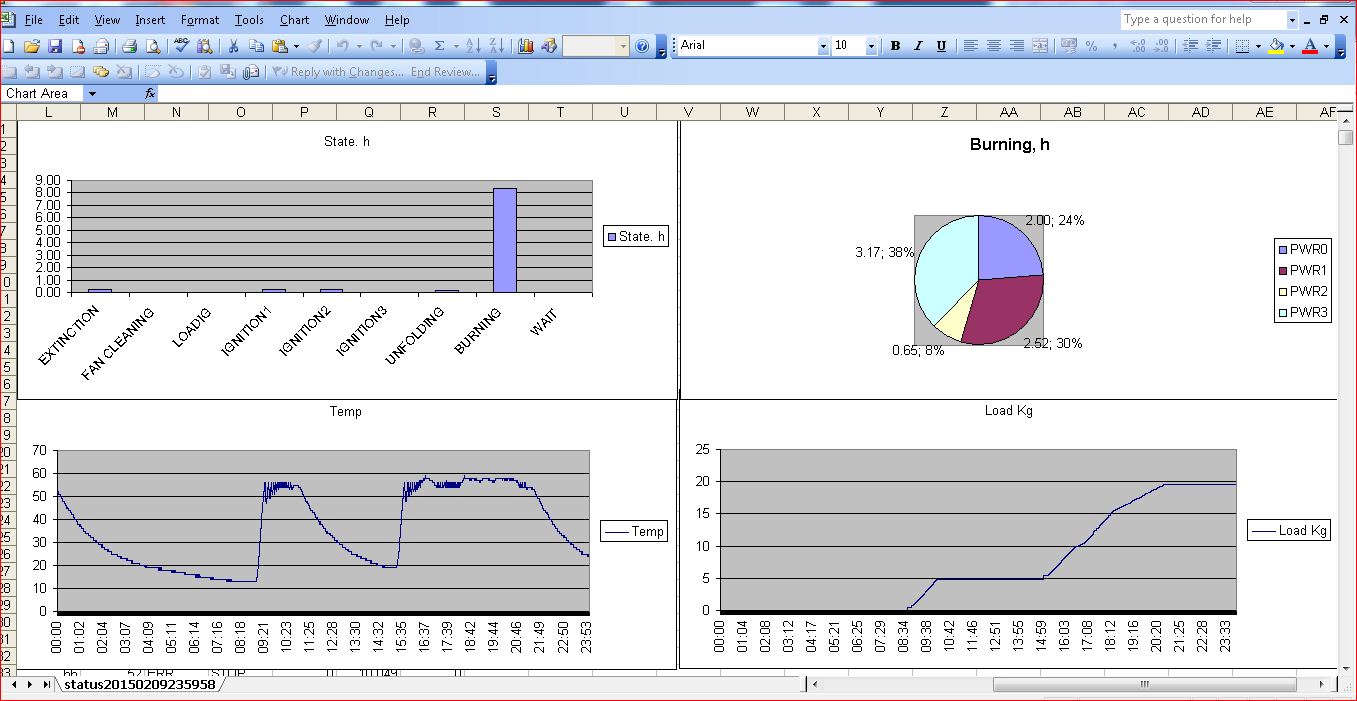Toggle Bold formatting
The image size is (1357, 701).
pyautogui.click(x=895, y=46)
